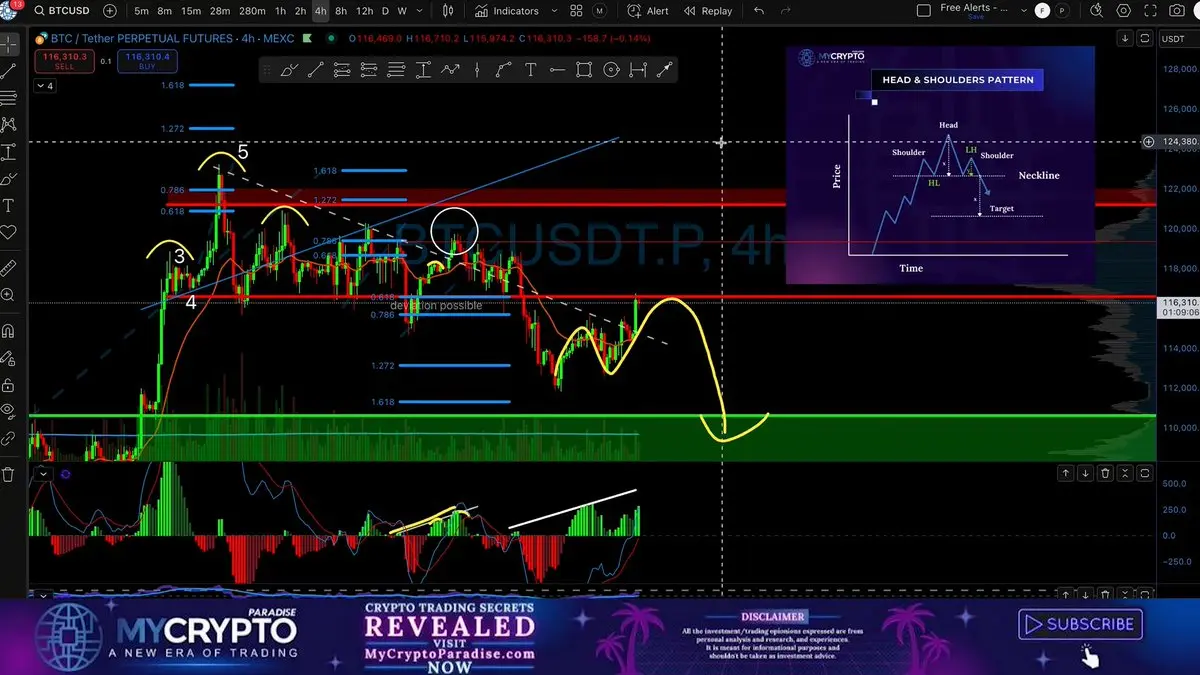Select horizontal line in floating favorites toolbar
Screen dimensions: 1200x675
tap(557, 70)
